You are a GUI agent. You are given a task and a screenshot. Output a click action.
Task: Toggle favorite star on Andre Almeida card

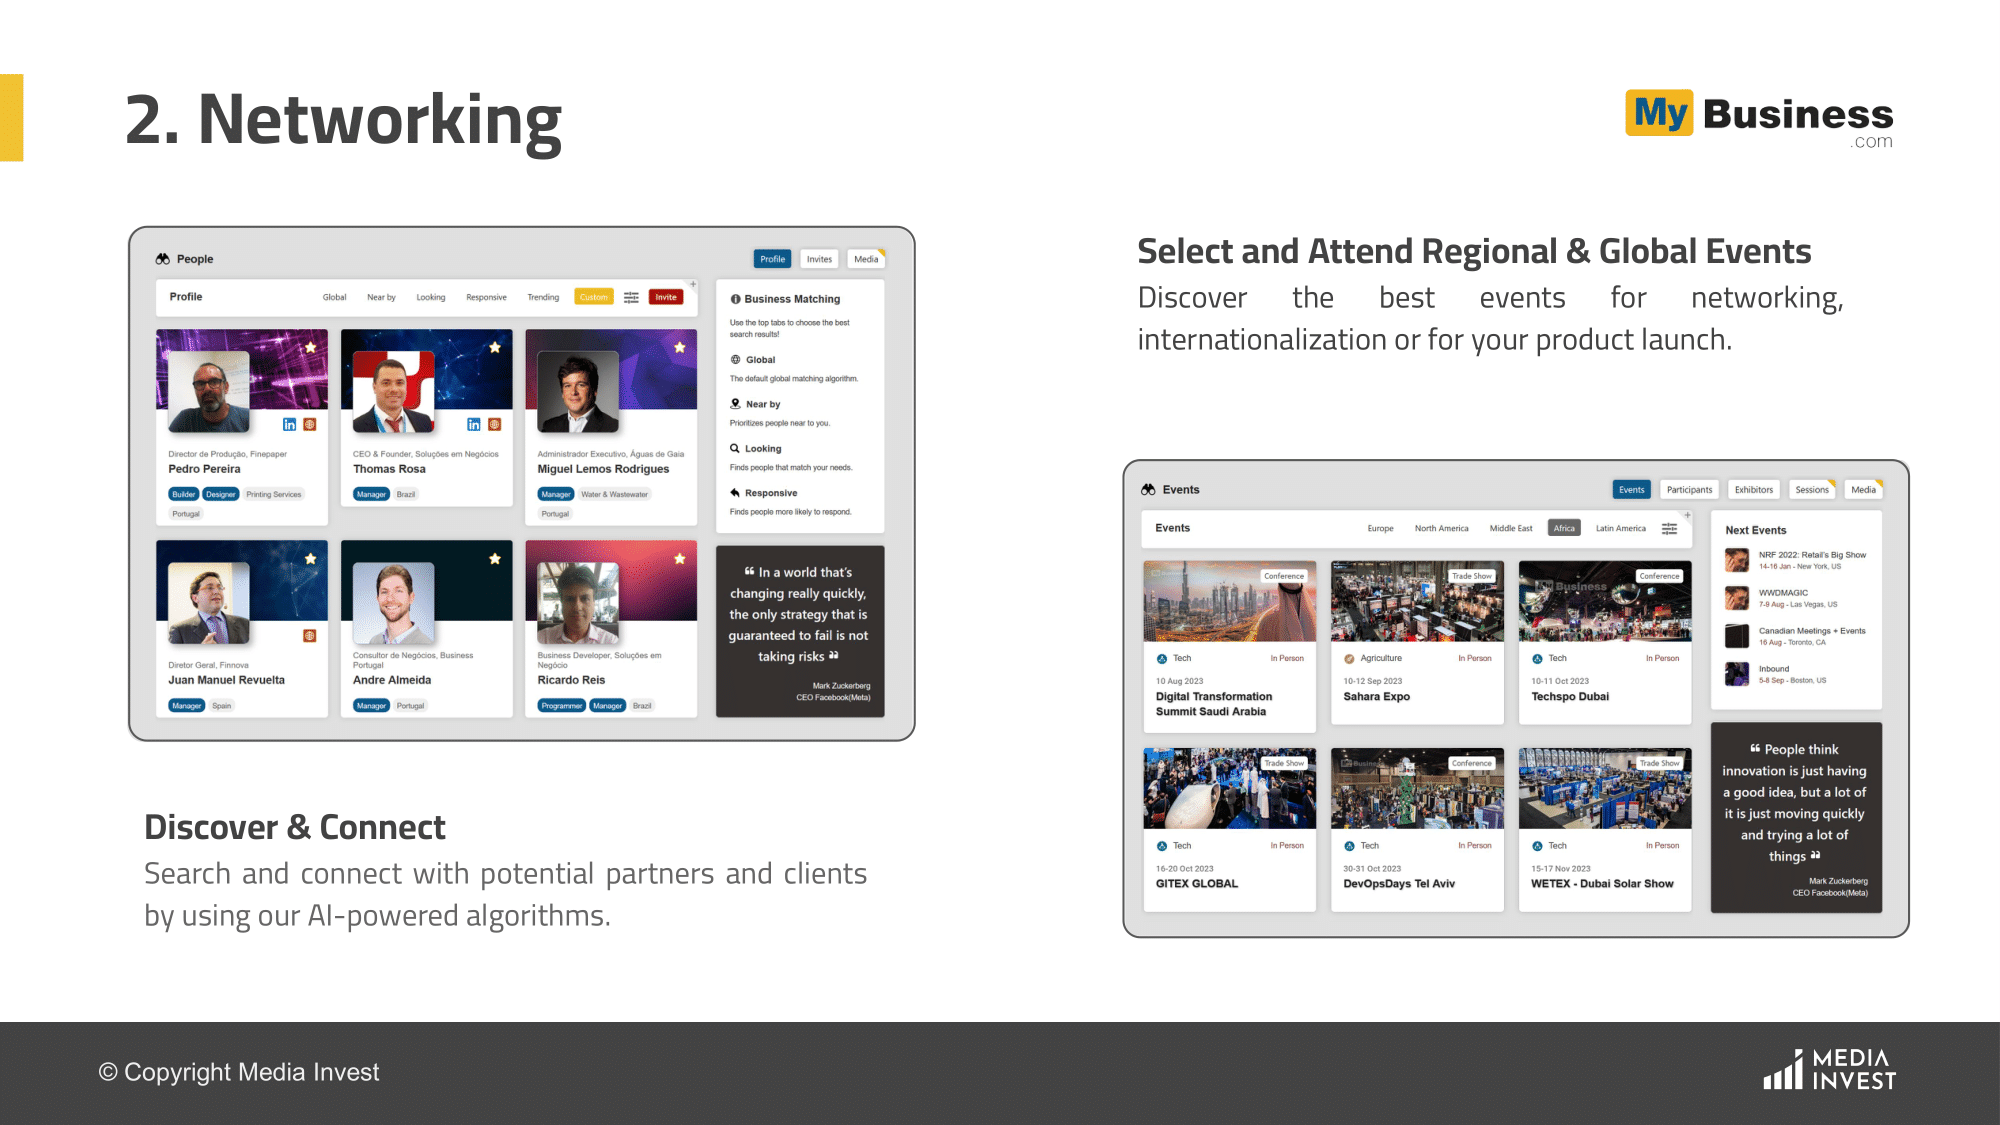click(x=495, y=559)
